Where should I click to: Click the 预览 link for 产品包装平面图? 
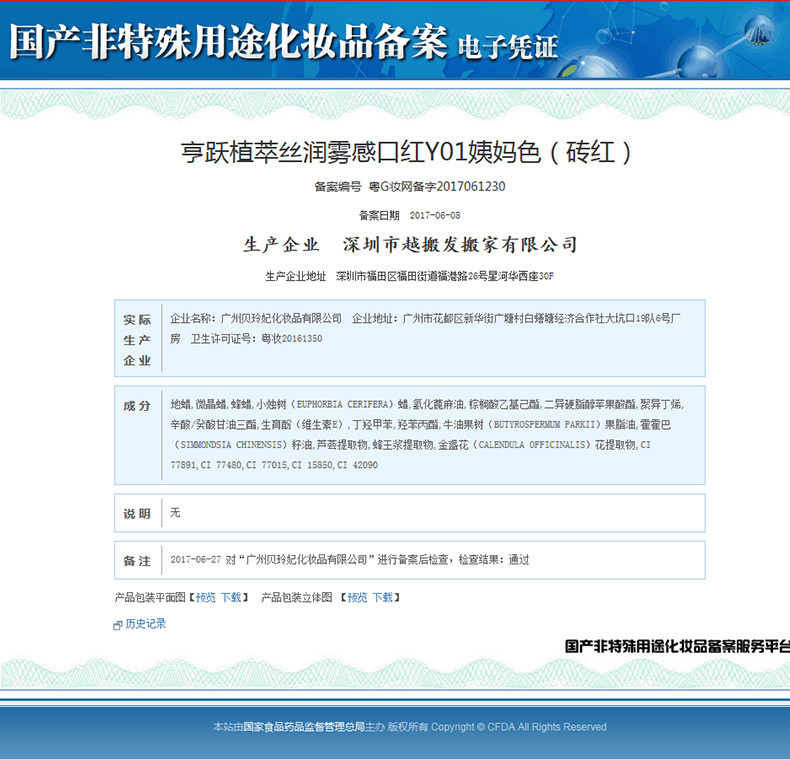206,597
